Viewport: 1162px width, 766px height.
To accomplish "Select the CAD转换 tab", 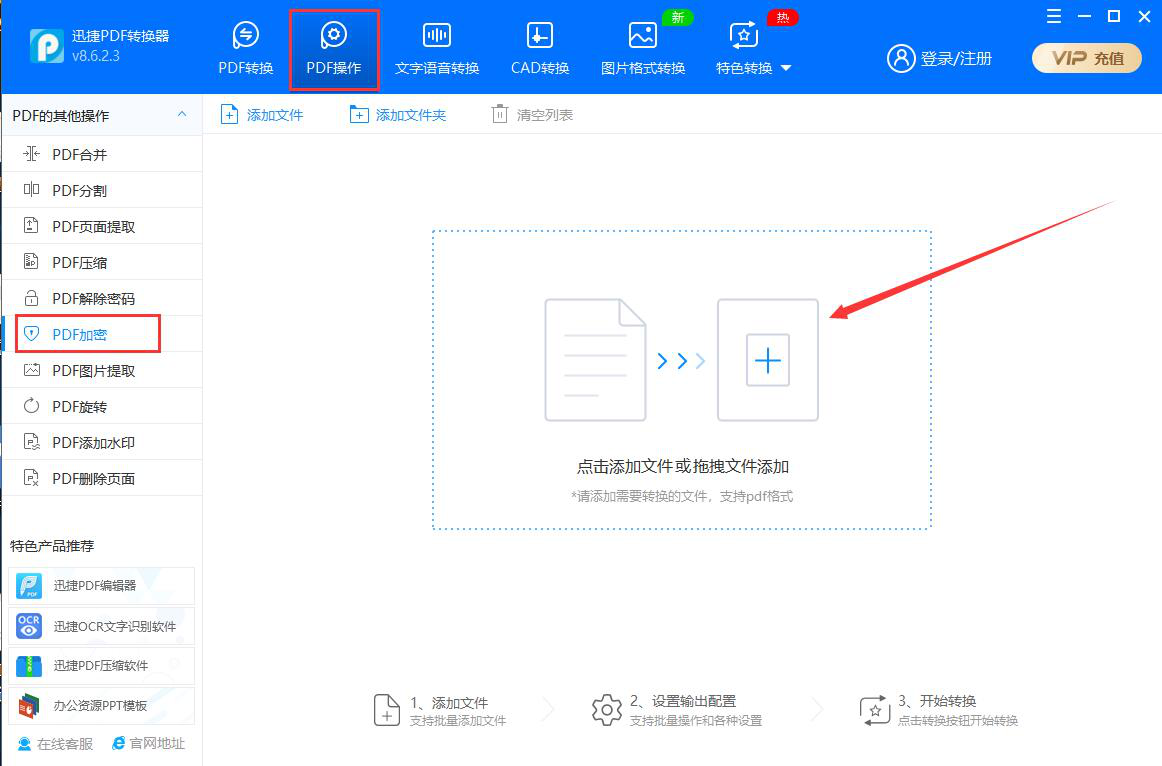I will pos(540,49).
